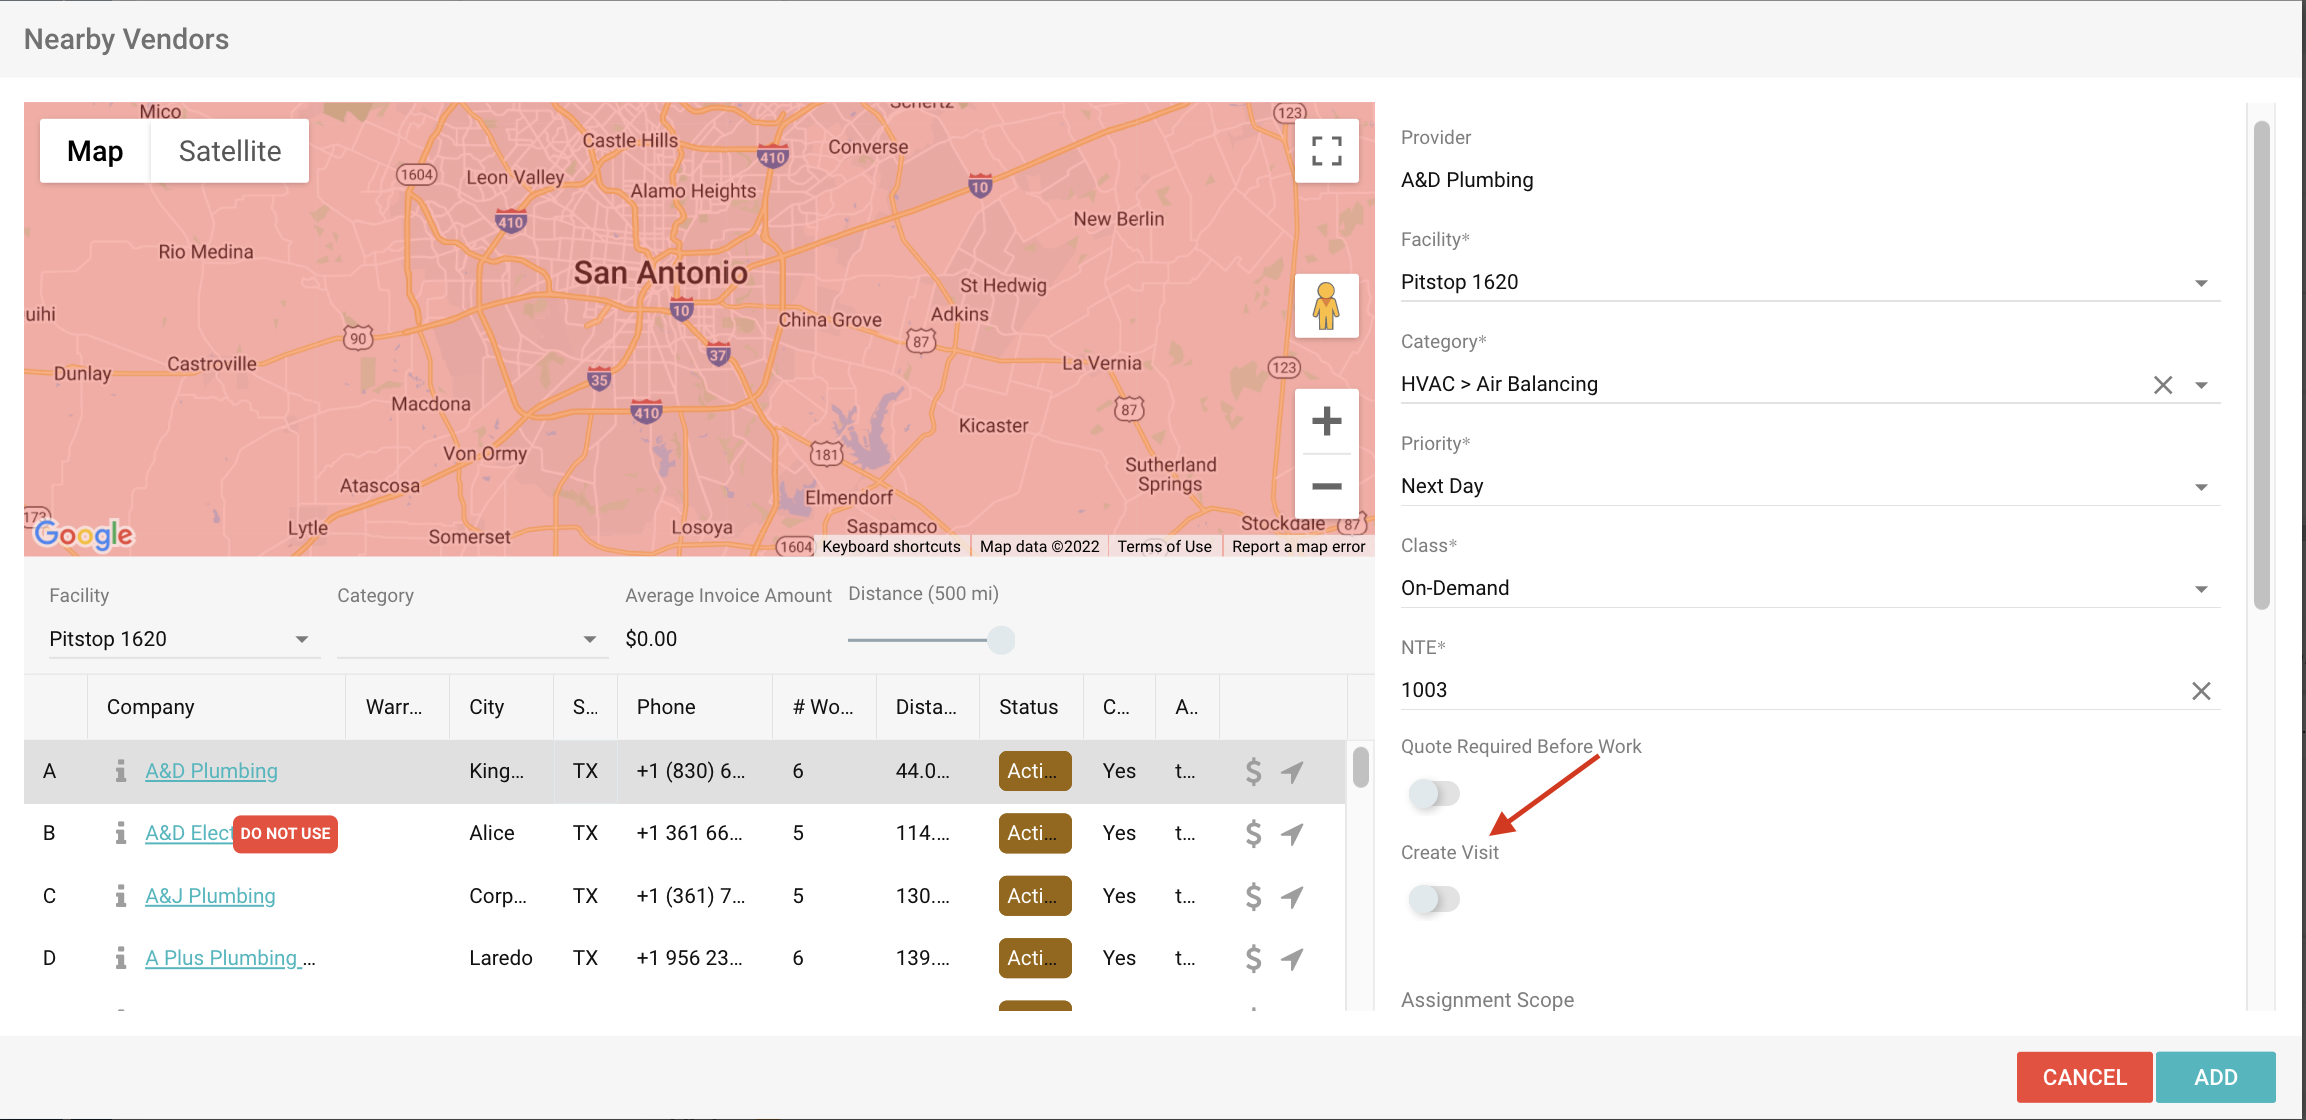Click the ADD button

coord(2215,1077)
